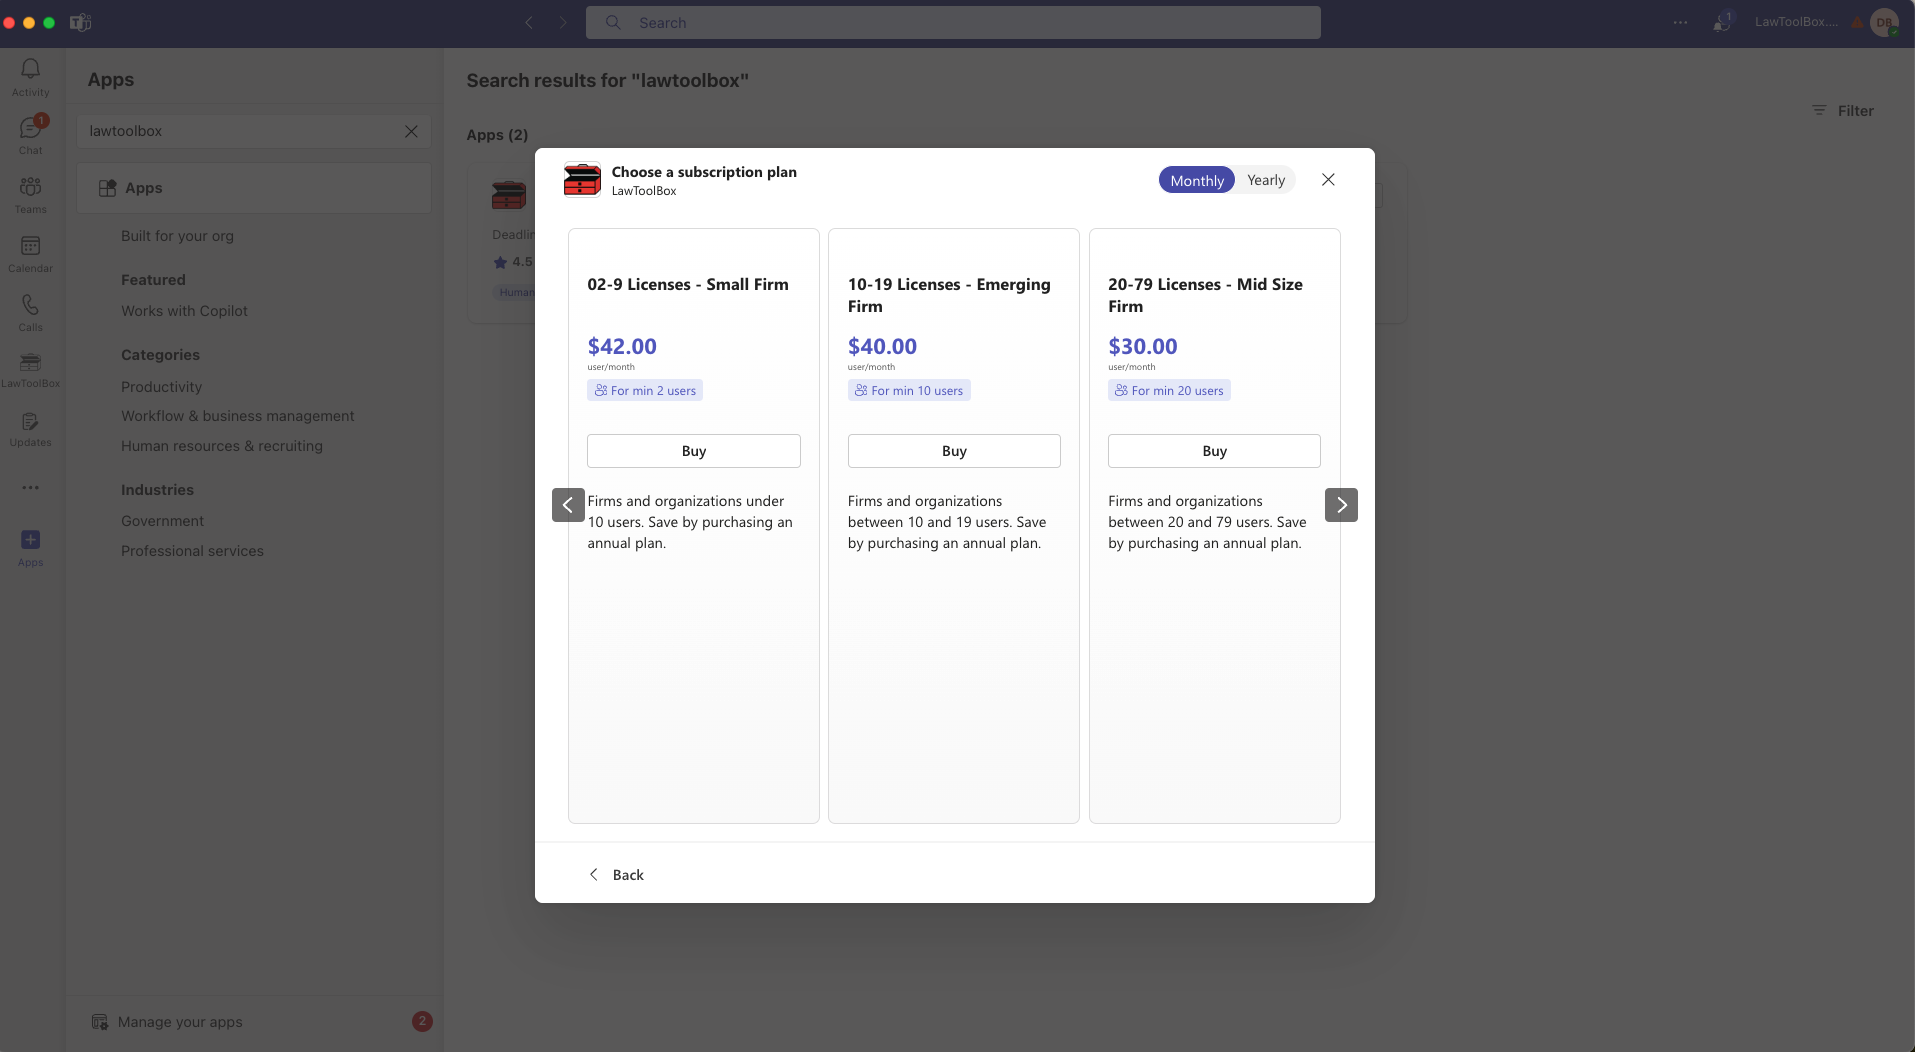Open the Apps store icon in sidebar
Screen dimensions: 1915x1052
tap(31, 548)
